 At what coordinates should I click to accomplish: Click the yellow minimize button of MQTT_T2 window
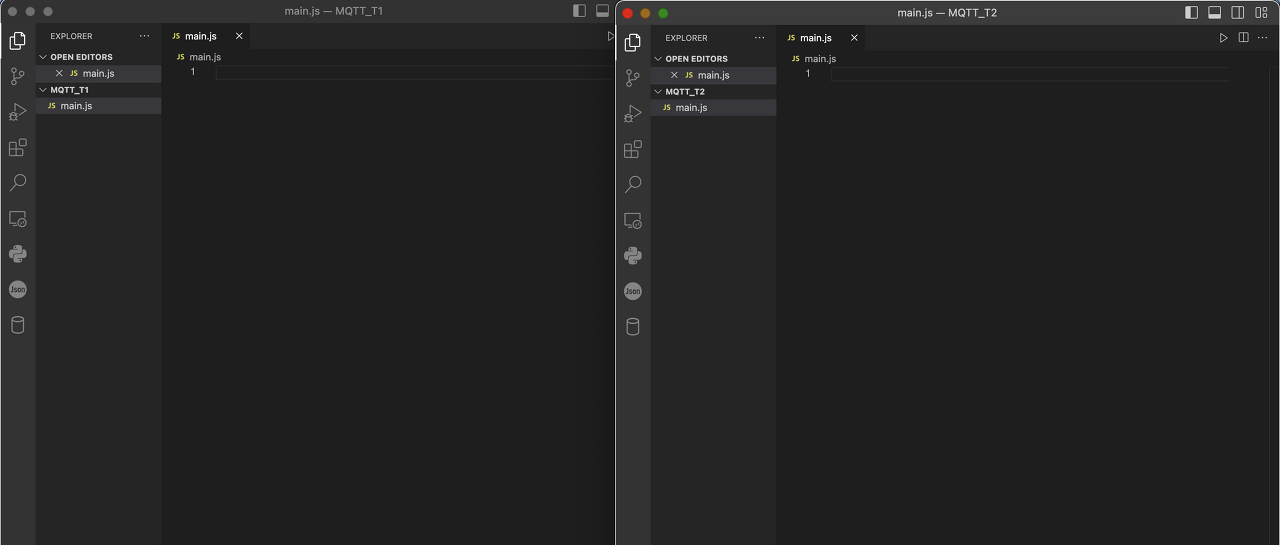(645, 13)
